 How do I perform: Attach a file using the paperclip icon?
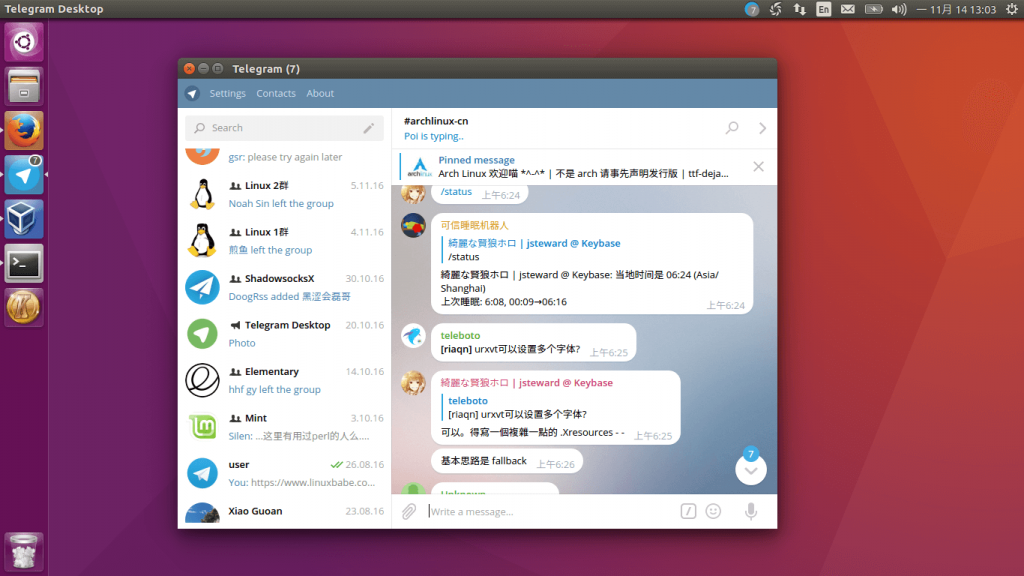[x=408, y=511]
